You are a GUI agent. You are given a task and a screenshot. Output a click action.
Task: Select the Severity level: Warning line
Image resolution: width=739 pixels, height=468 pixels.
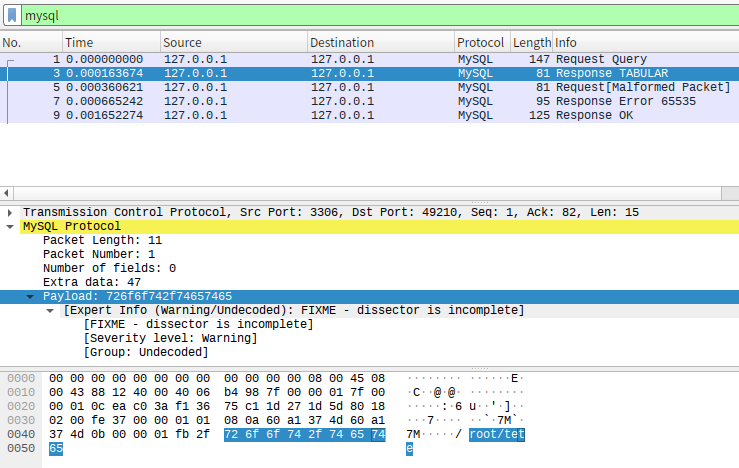[x=170, y=339]
